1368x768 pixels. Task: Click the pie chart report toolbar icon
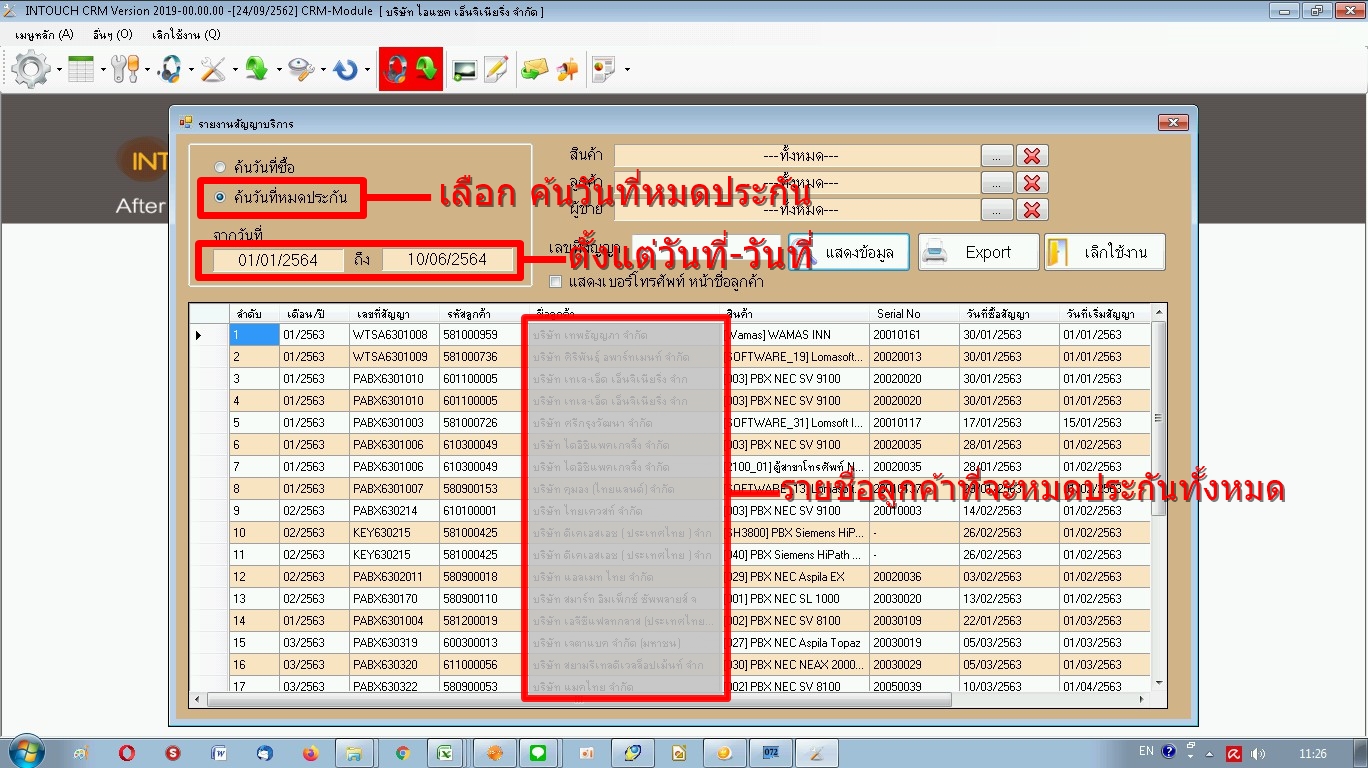click(x=603, y=69)
